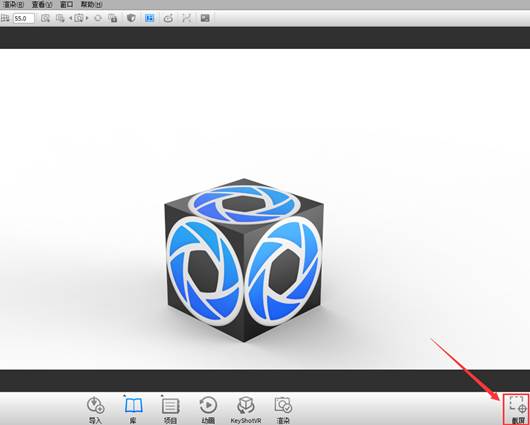This screenshot has height=425, width=530.
Task: Open the 动画 animation panel
Action: coord(208,409)
